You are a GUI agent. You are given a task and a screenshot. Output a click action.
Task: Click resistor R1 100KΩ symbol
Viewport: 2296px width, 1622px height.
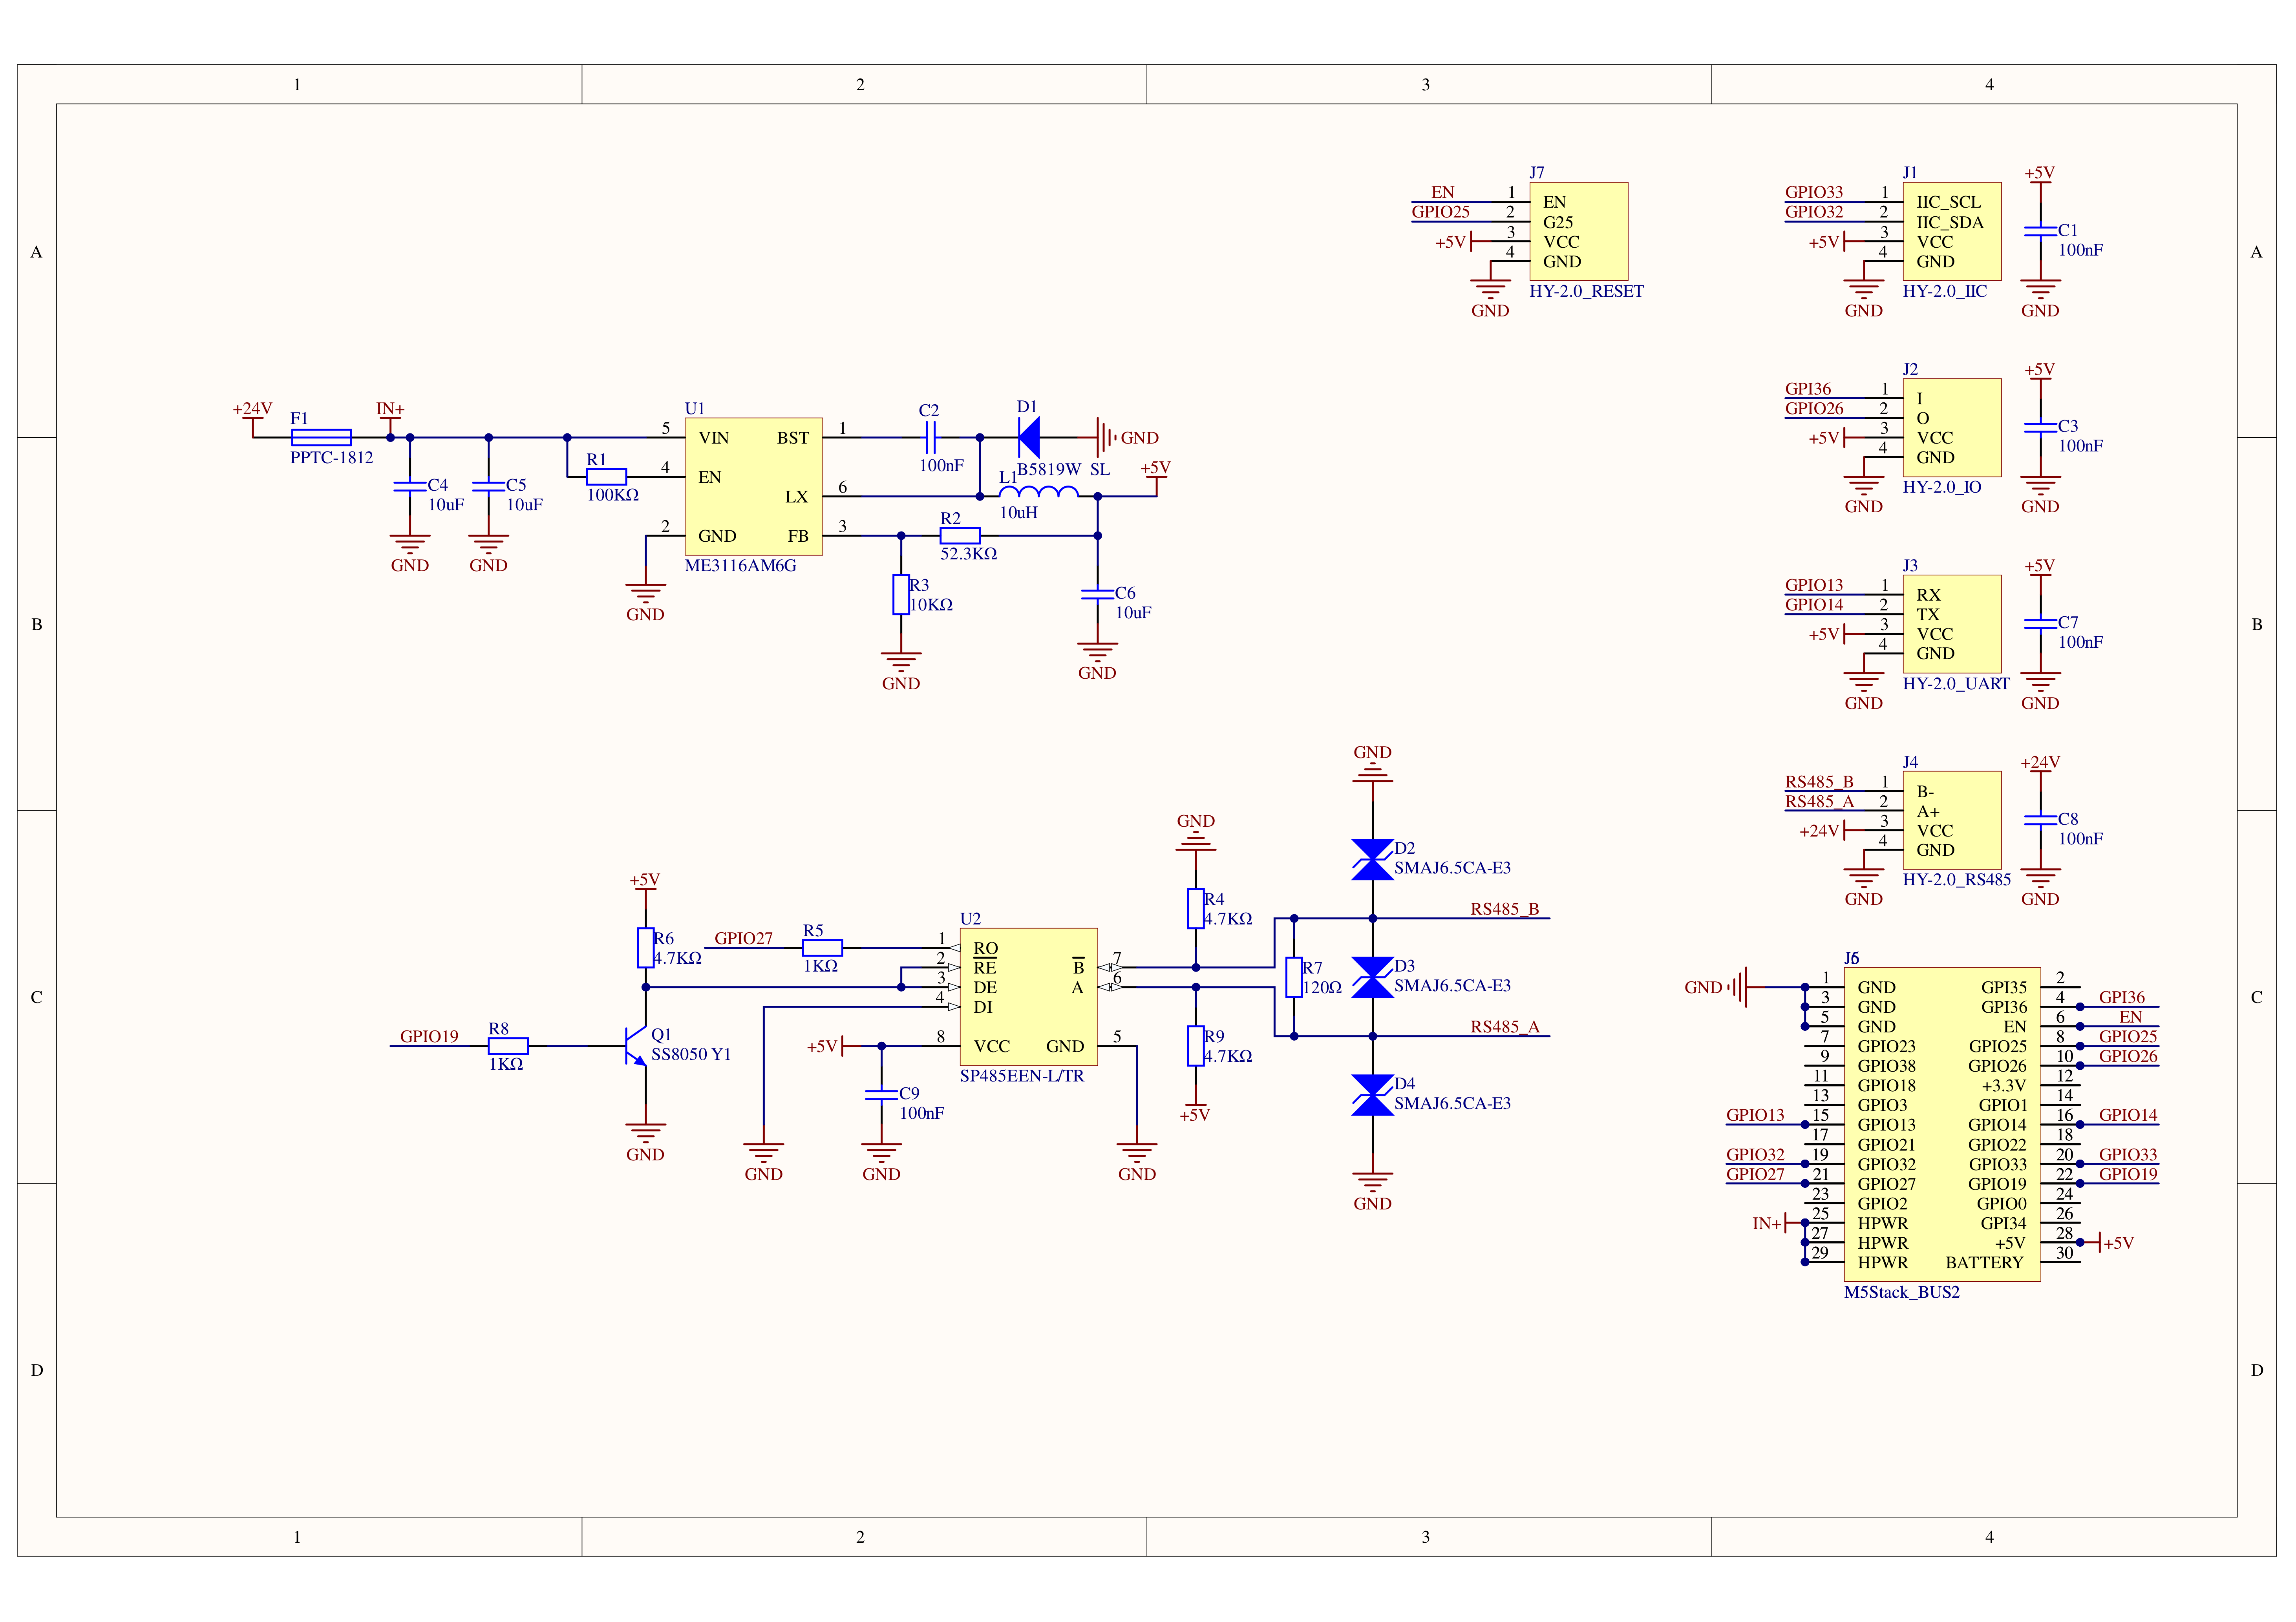606,477
